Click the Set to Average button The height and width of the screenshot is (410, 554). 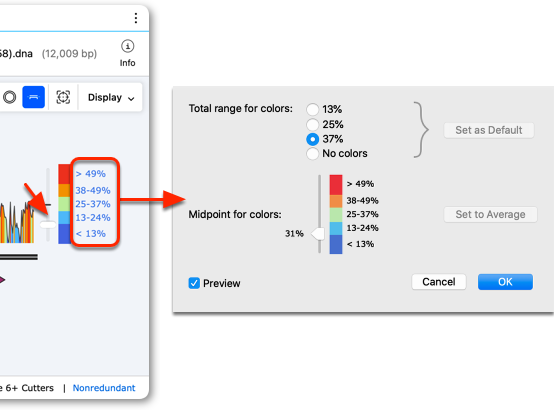point(490,215)
